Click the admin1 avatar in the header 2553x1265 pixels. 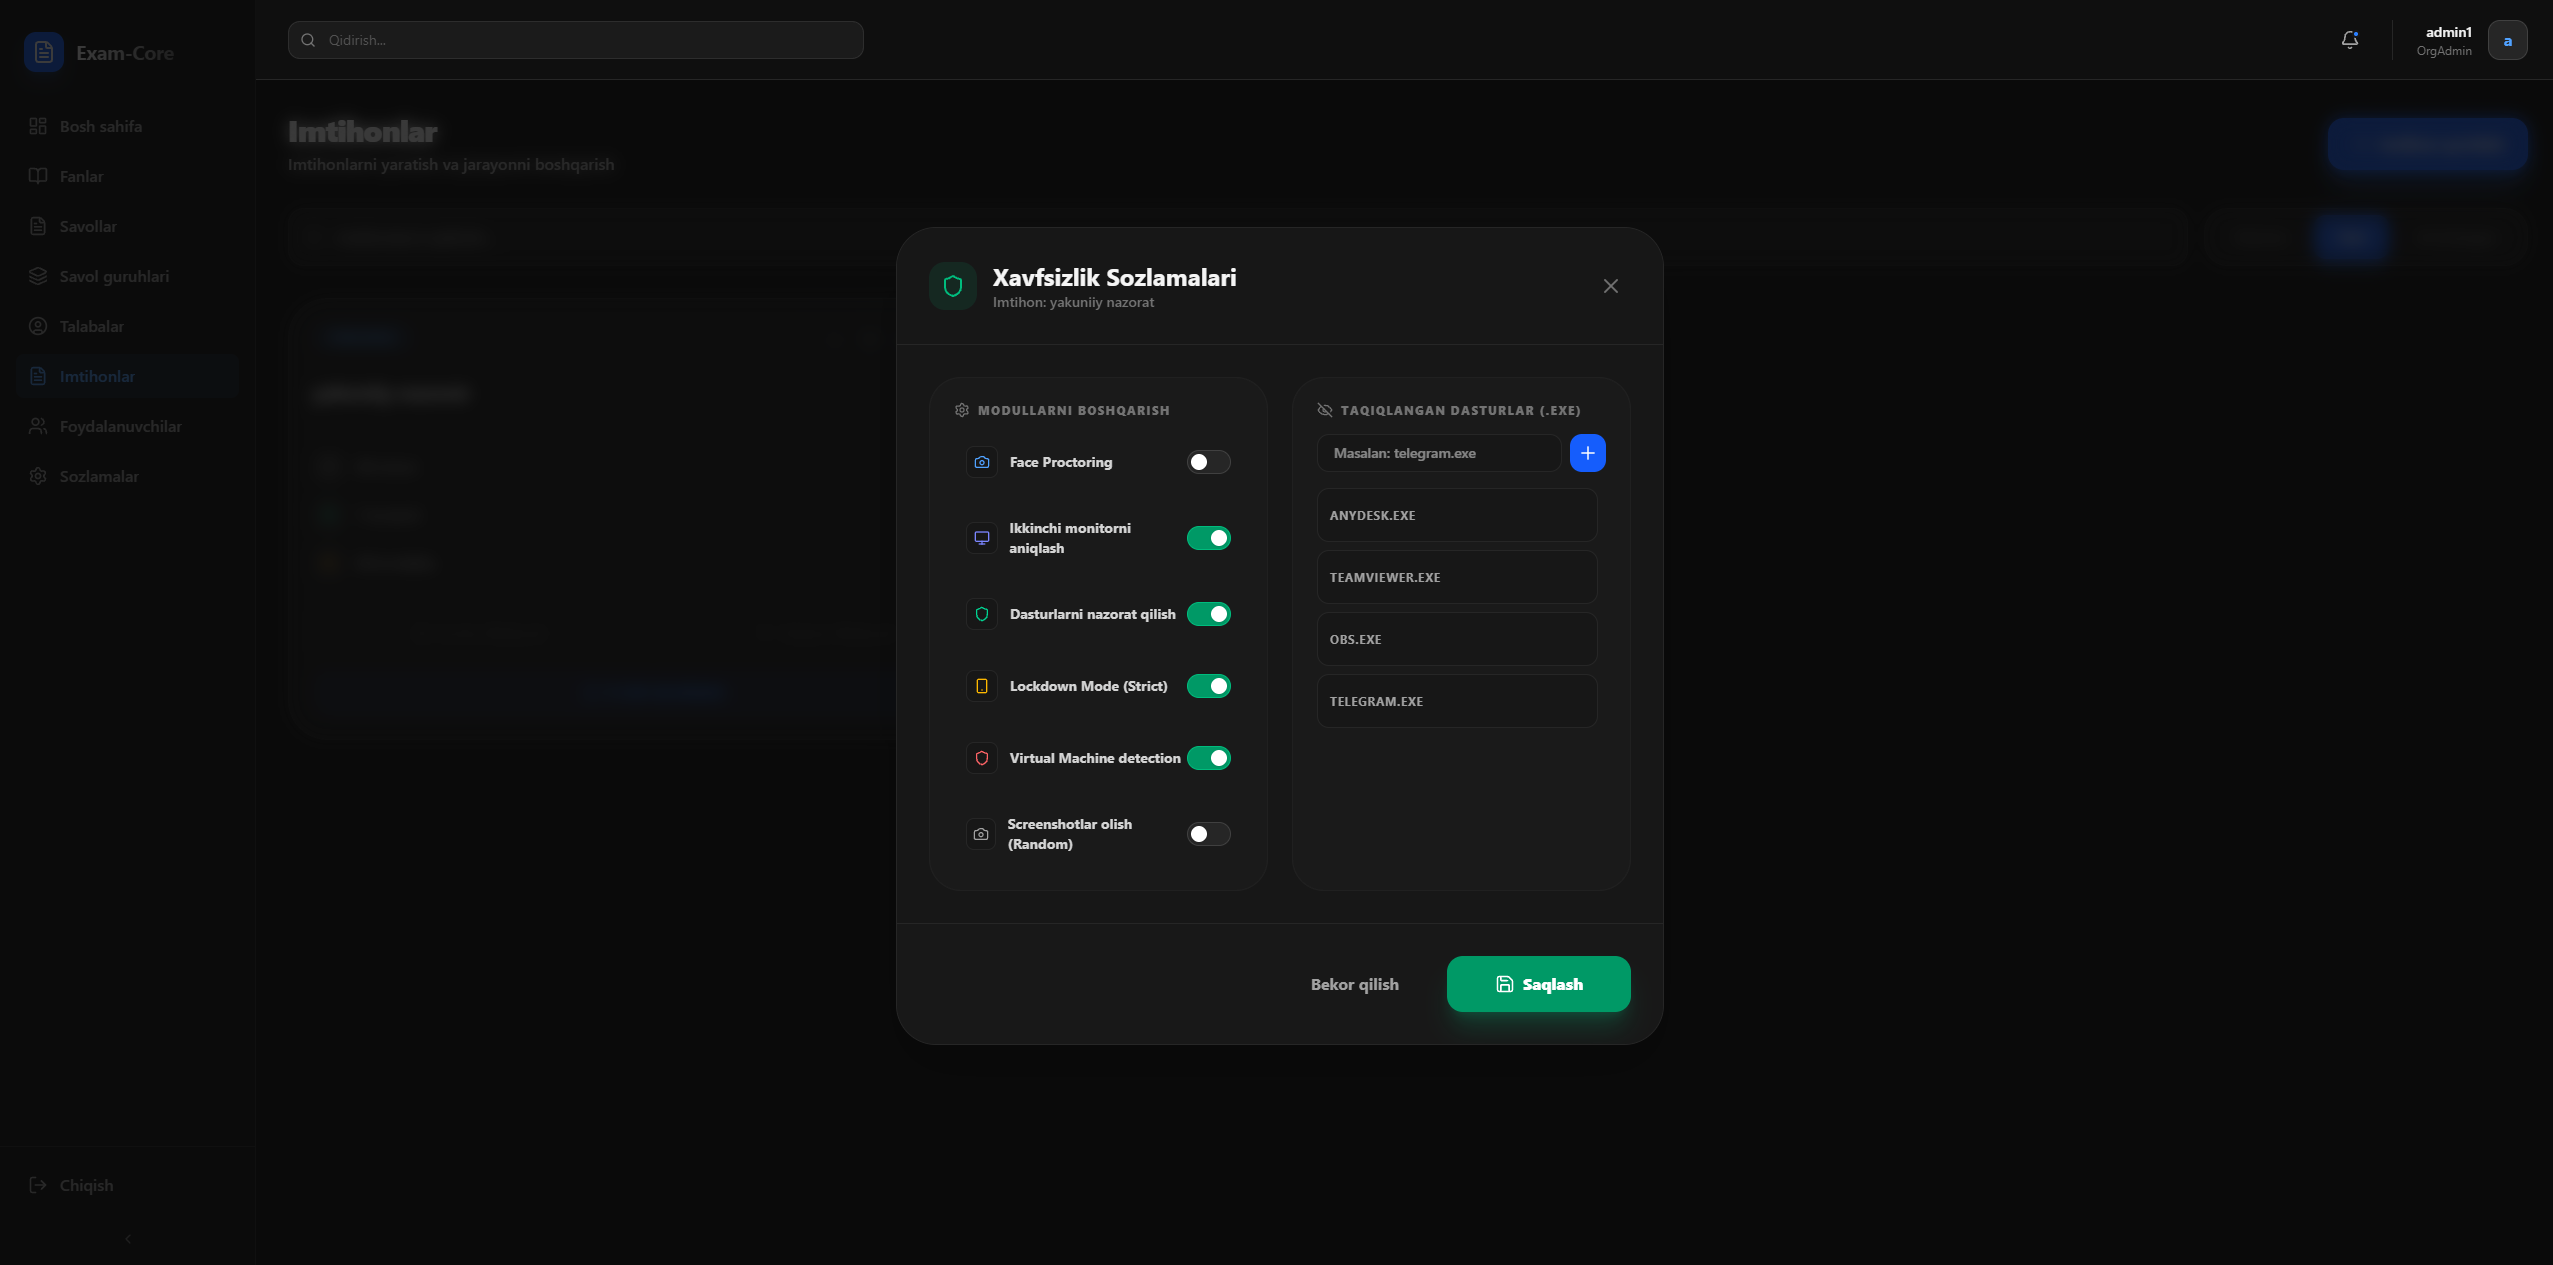[2506, 39]
